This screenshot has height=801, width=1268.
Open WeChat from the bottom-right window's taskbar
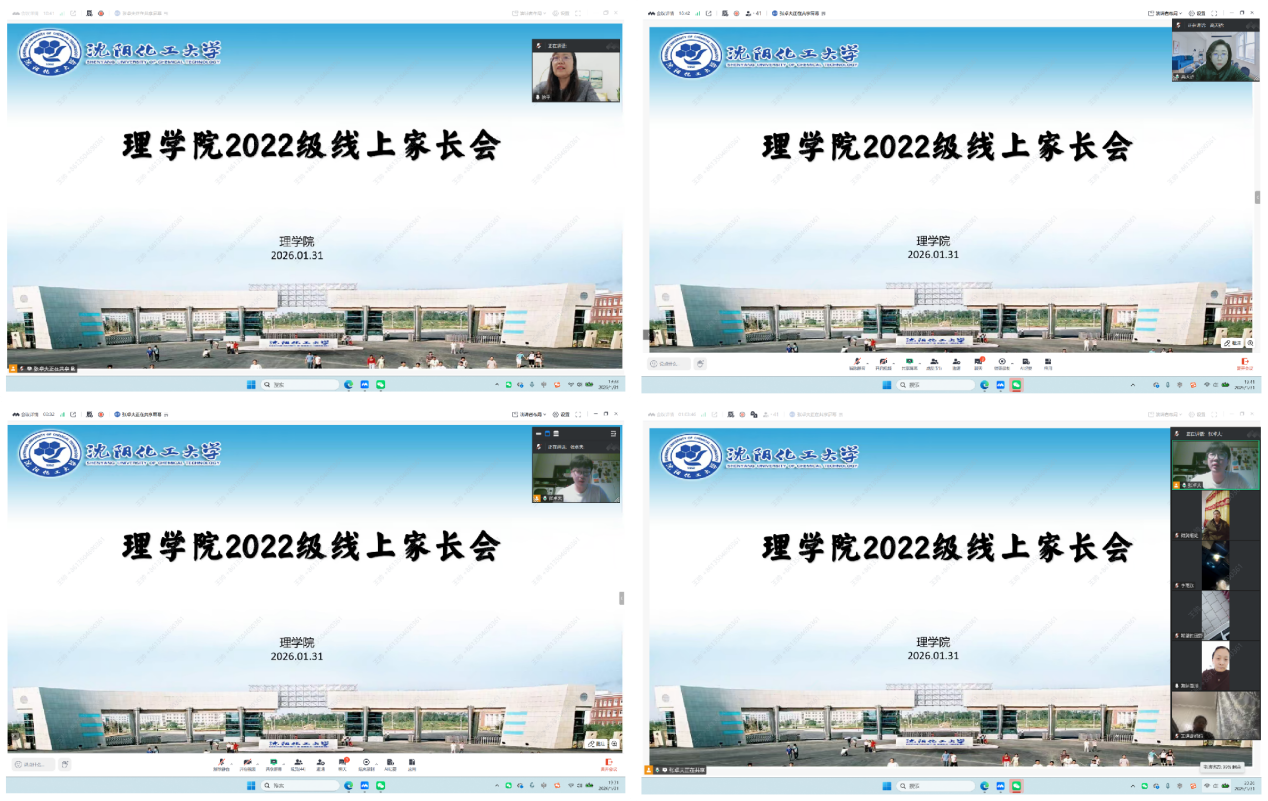[x=1016, y=786]
